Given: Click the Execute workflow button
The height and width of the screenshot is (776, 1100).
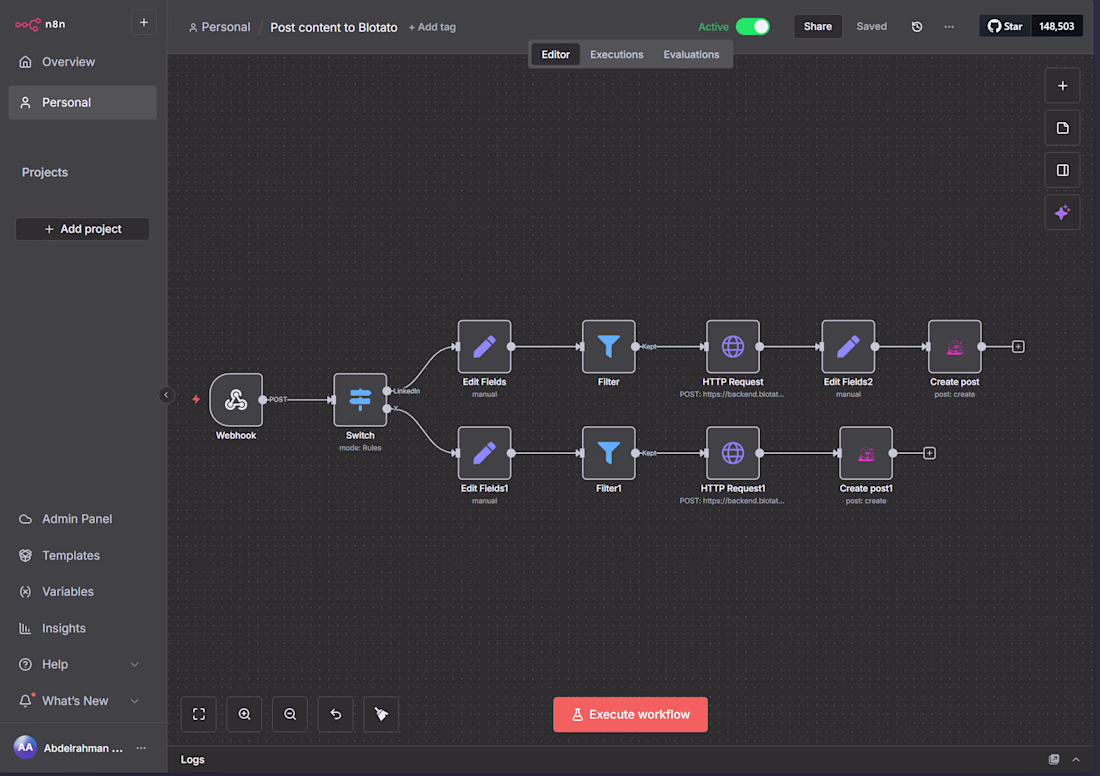Looking at the screenshot, I should click(x=630, y=714).
